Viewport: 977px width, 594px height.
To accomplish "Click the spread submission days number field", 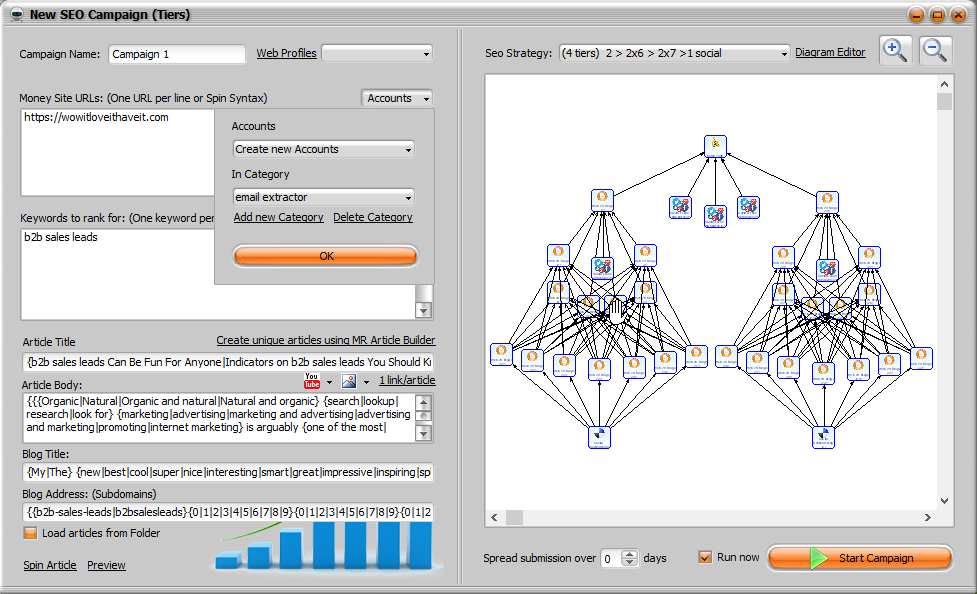I will click(x=612, y=558).
